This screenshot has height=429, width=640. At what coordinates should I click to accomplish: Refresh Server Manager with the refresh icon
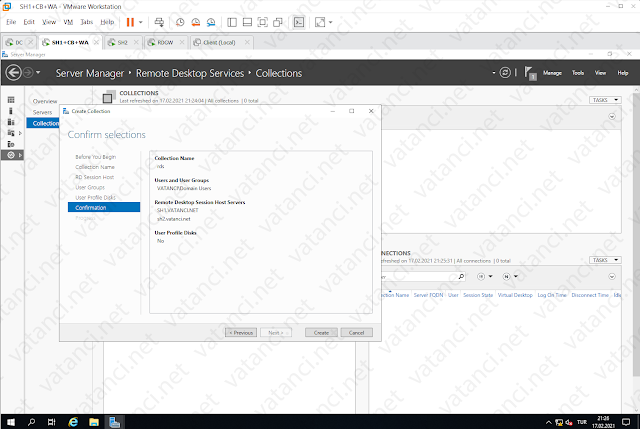[505, 73]
